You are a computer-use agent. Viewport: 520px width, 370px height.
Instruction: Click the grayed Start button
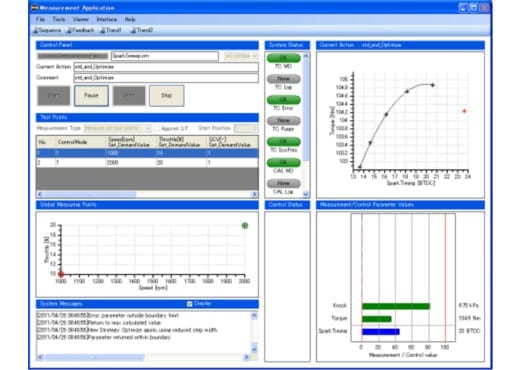pyautogui.click(x=54, y=96)
